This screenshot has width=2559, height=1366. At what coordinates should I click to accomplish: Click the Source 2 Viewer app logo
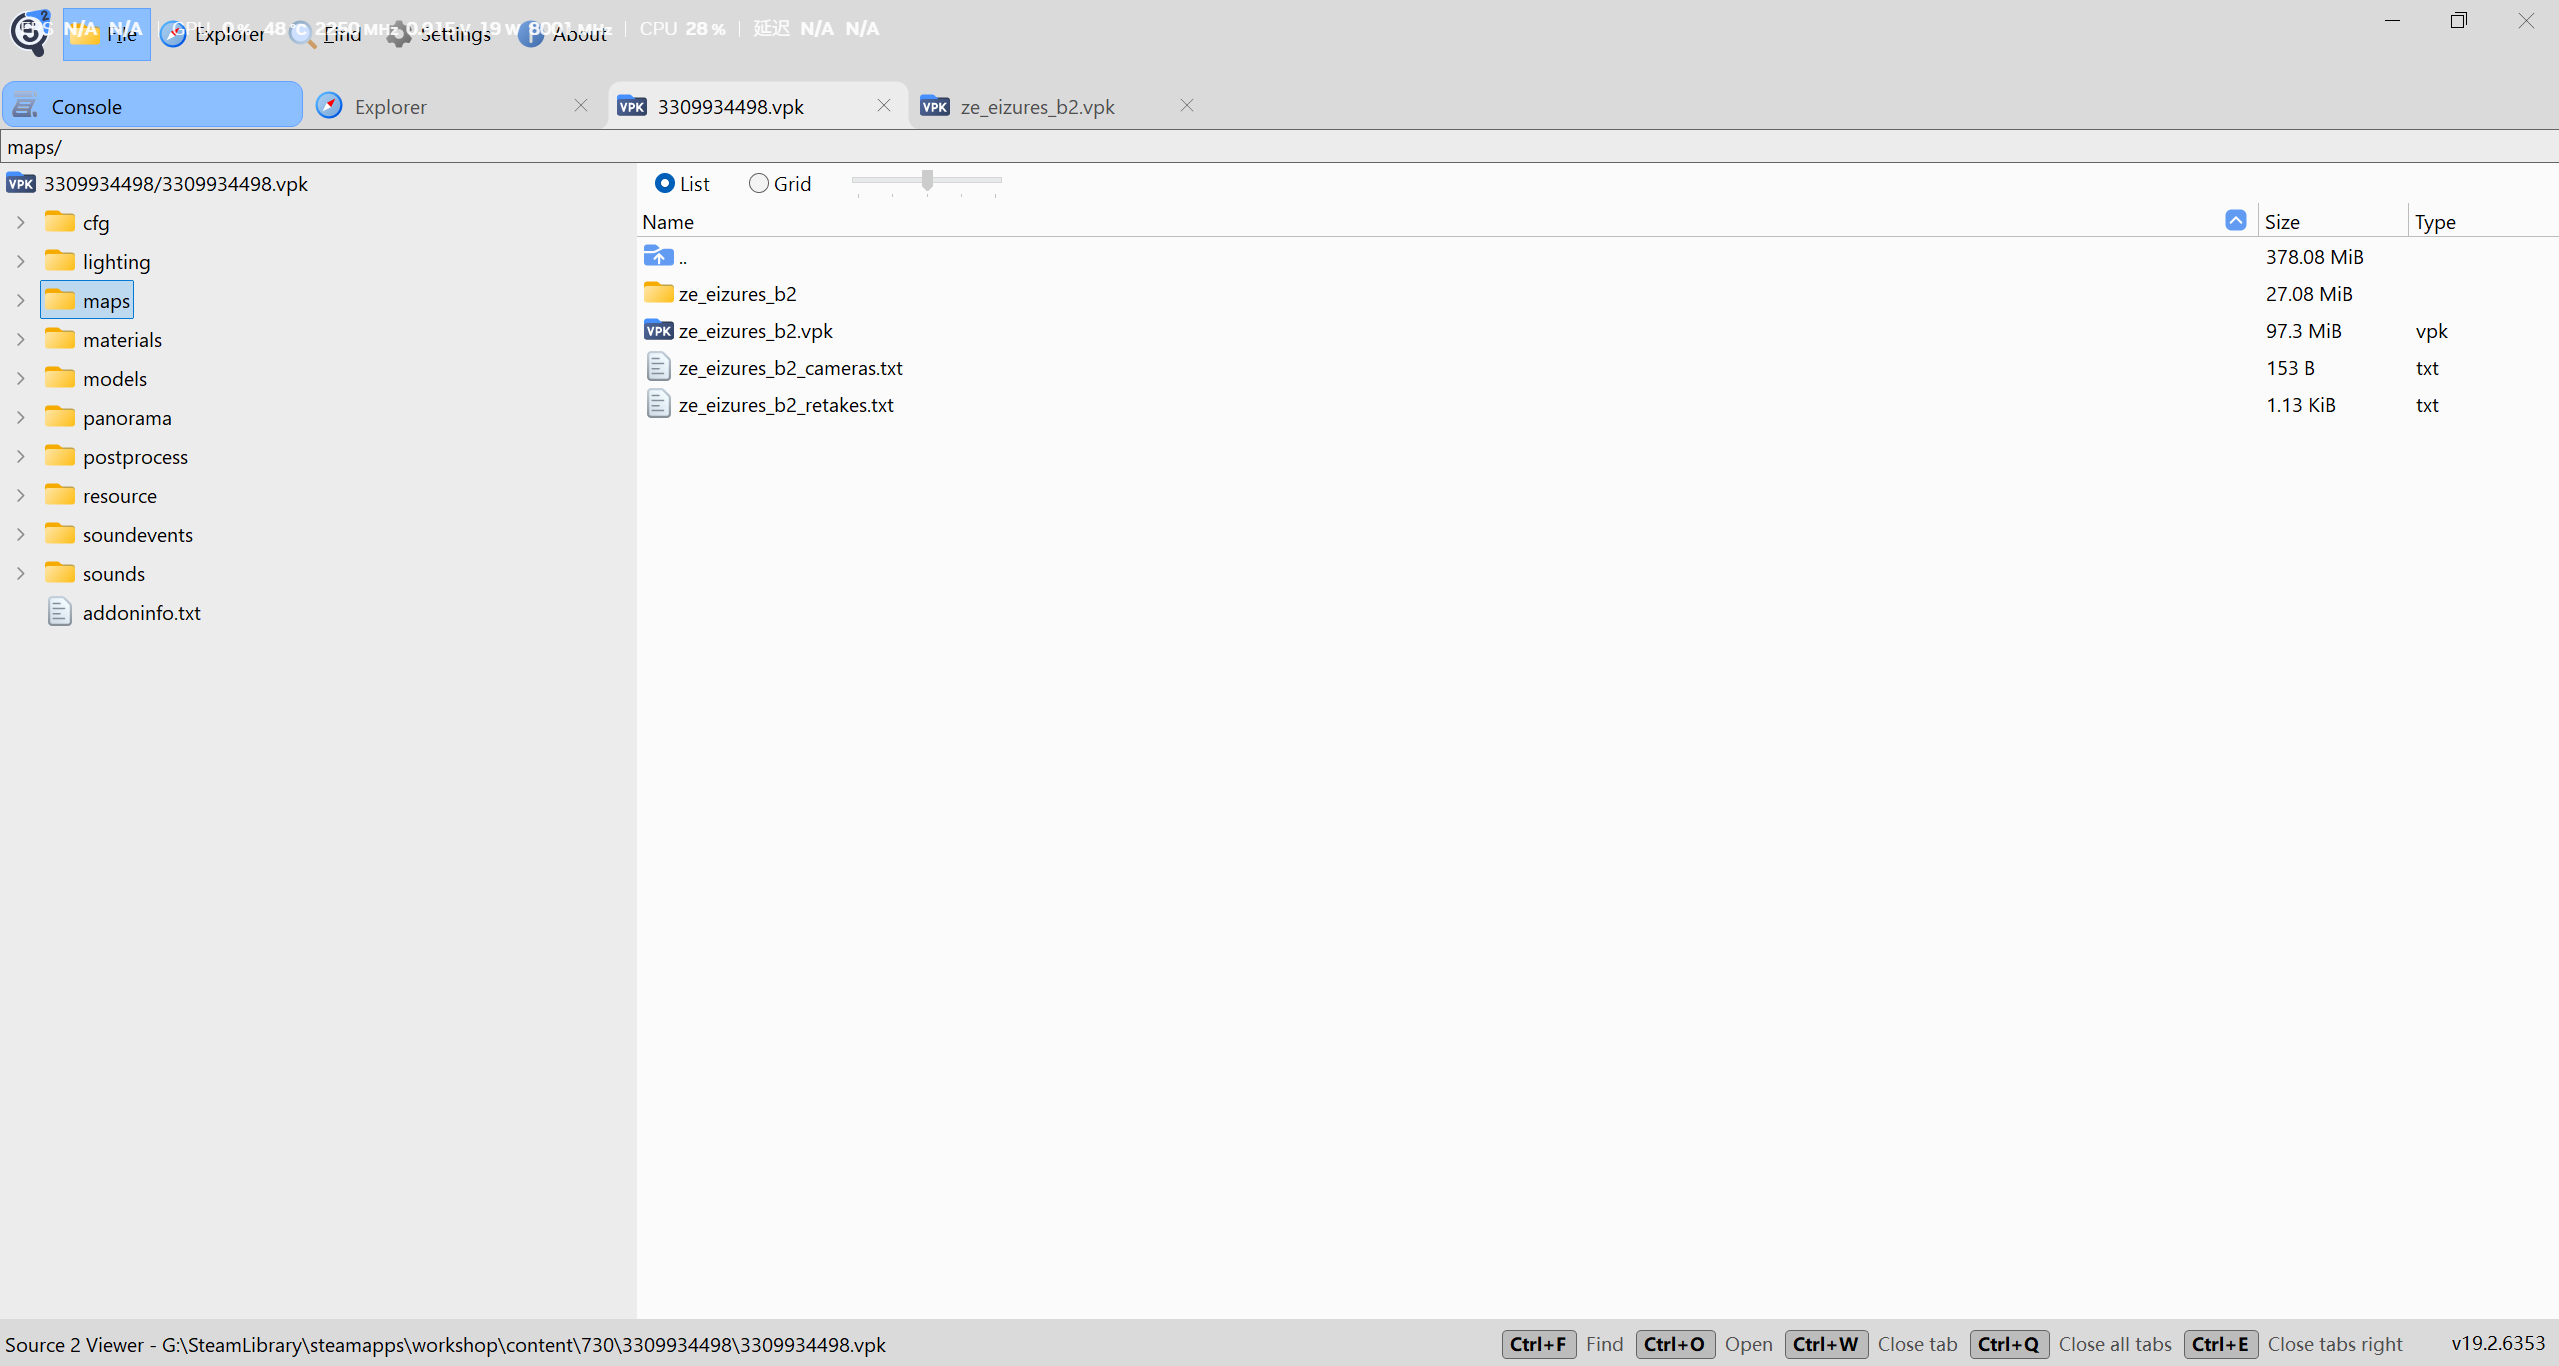[30, 32]
